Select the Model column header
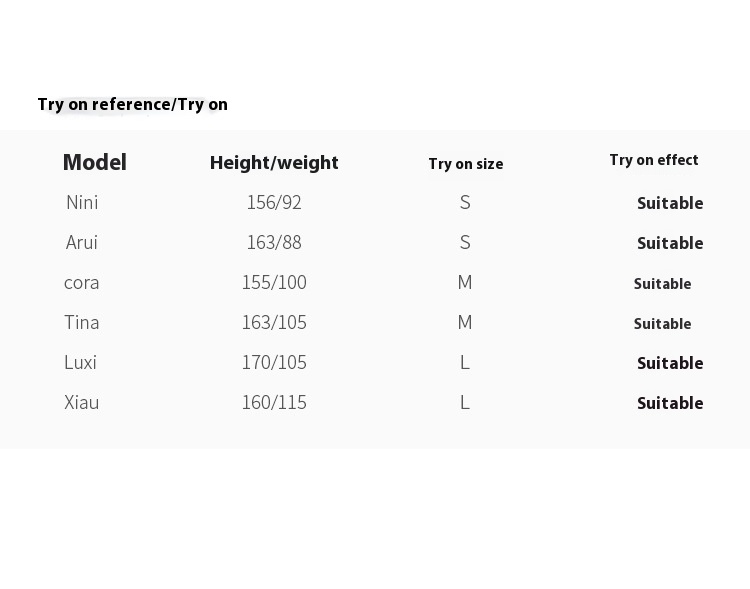The width and height of the screenshot is (750, 589). [95, 162]
